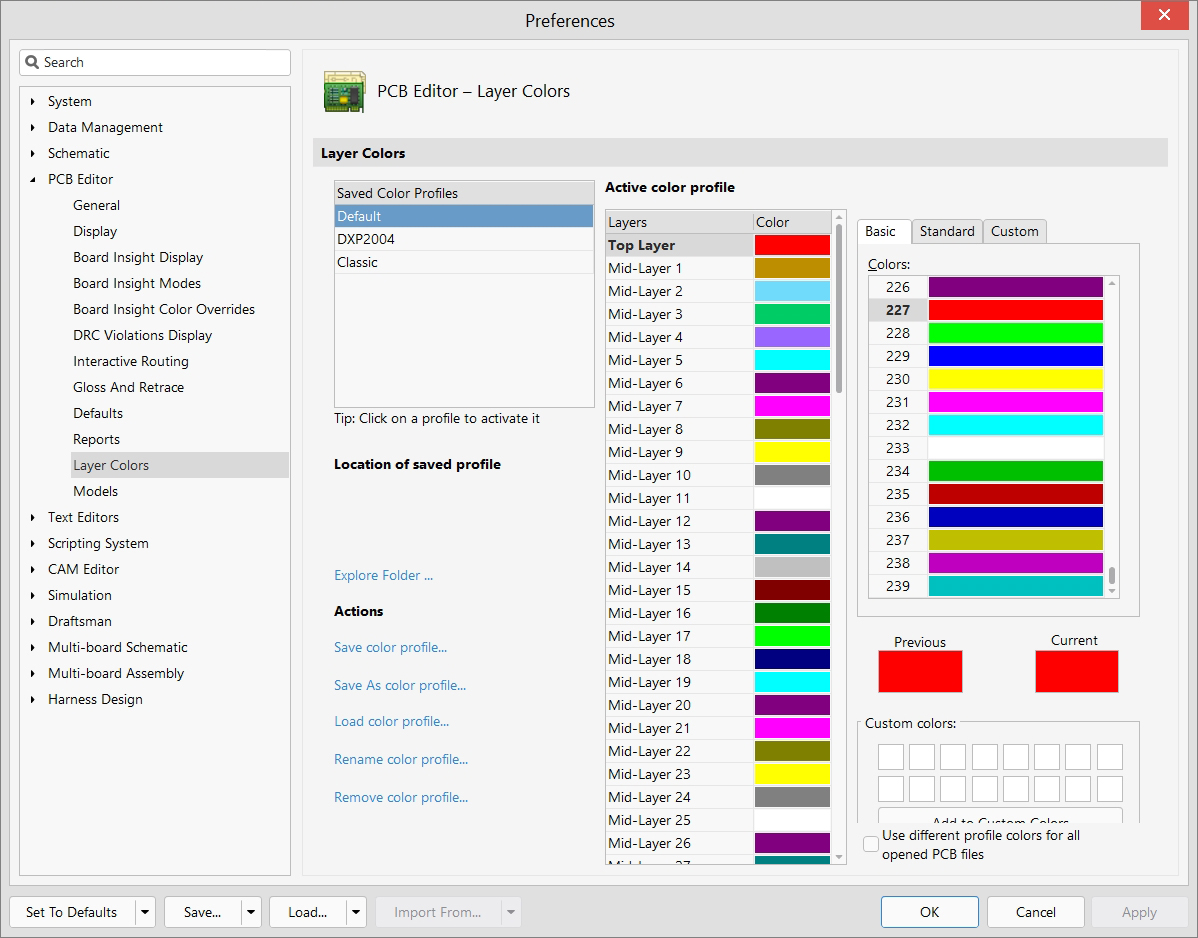Click Remove color profile link

(401, 797)
